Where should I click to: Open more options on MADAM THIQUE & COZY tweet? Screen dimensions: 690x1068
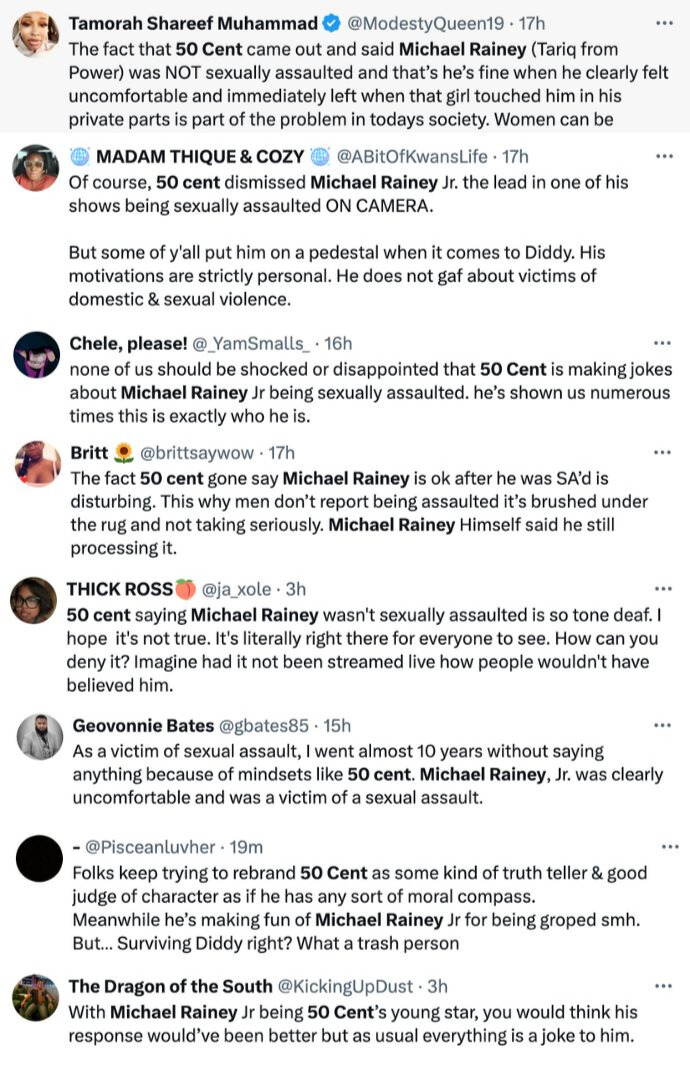pyautogui.click(x=664, y=156)
